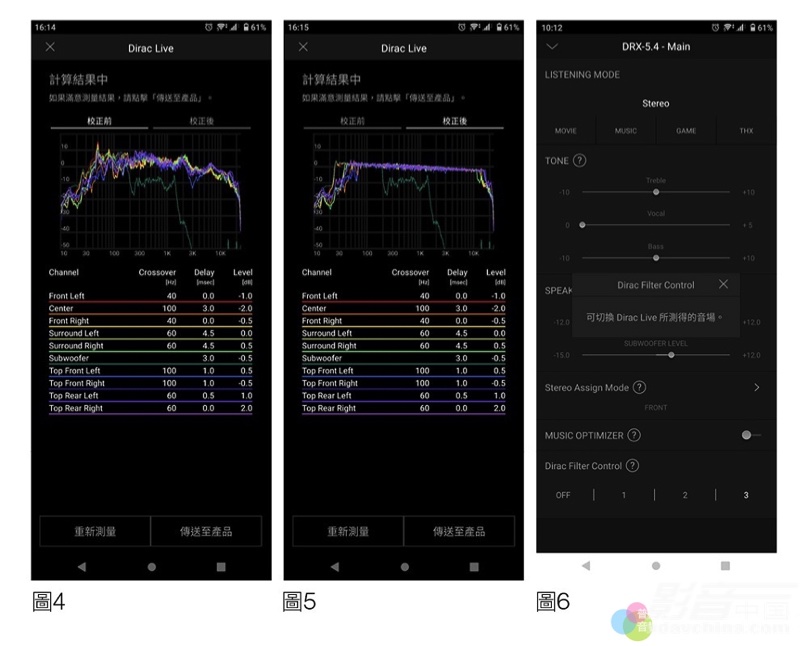Select Surround Right row in Figure 5 table

tap(403, 346)
